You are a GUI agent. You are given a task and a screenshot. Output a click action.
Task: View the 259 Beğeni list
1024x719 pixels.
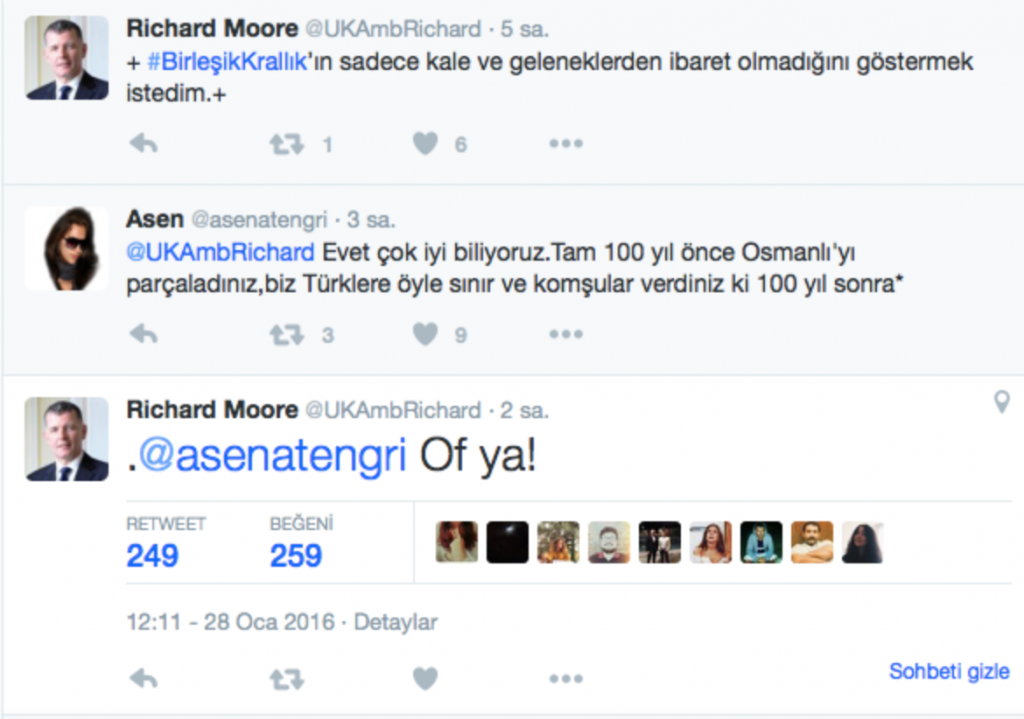coord(296,556)
